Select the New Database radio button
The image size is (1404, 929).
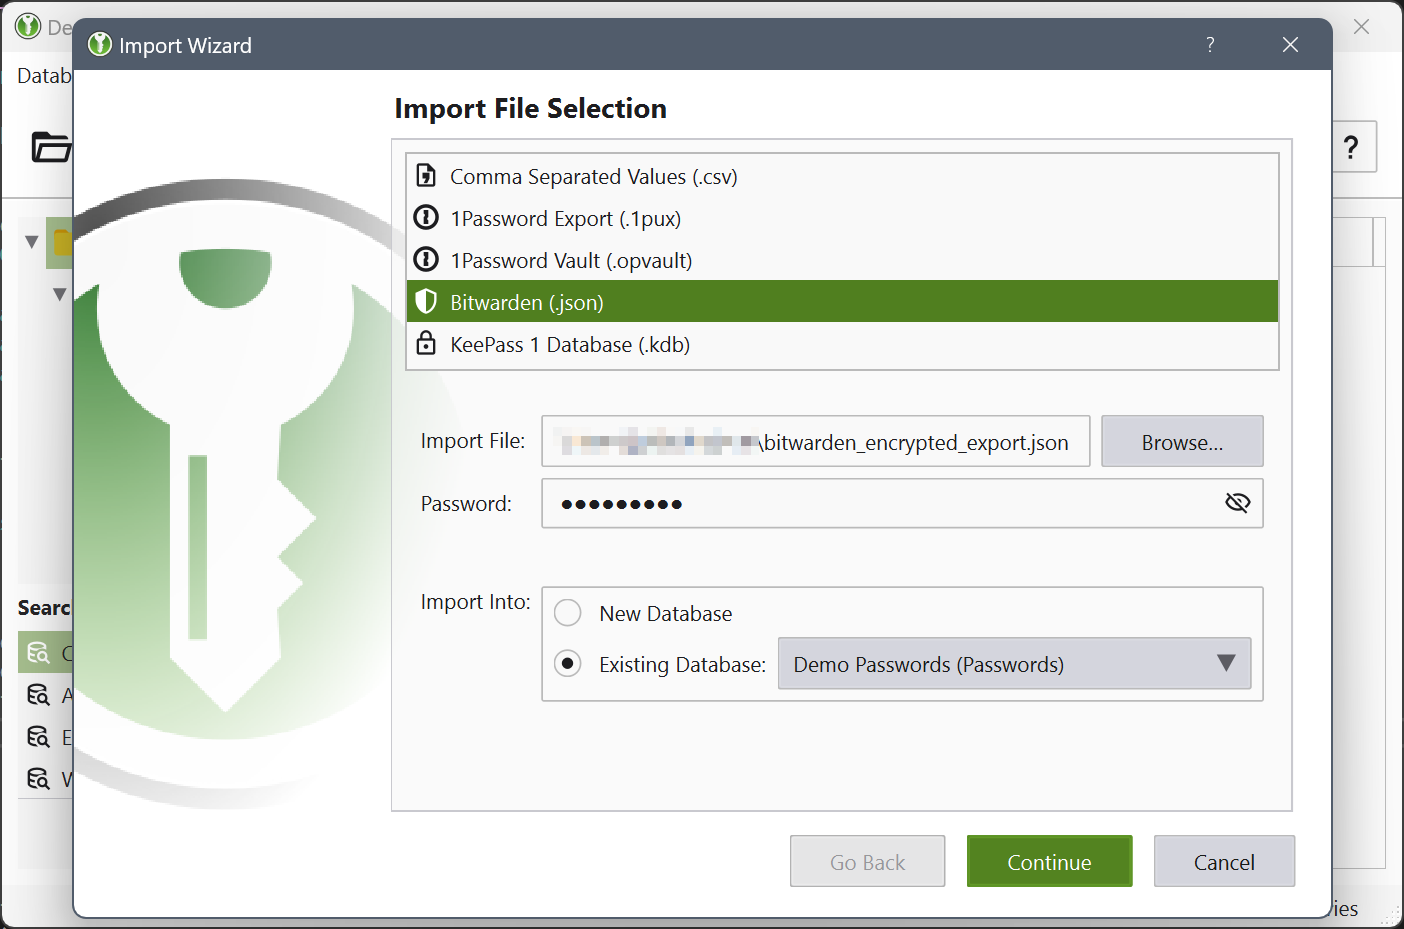[567, 612]
